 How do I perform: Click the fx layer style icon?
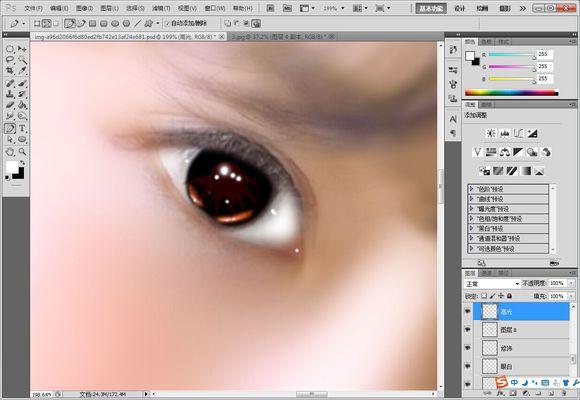pyautogui.click(x=500, y=393)
